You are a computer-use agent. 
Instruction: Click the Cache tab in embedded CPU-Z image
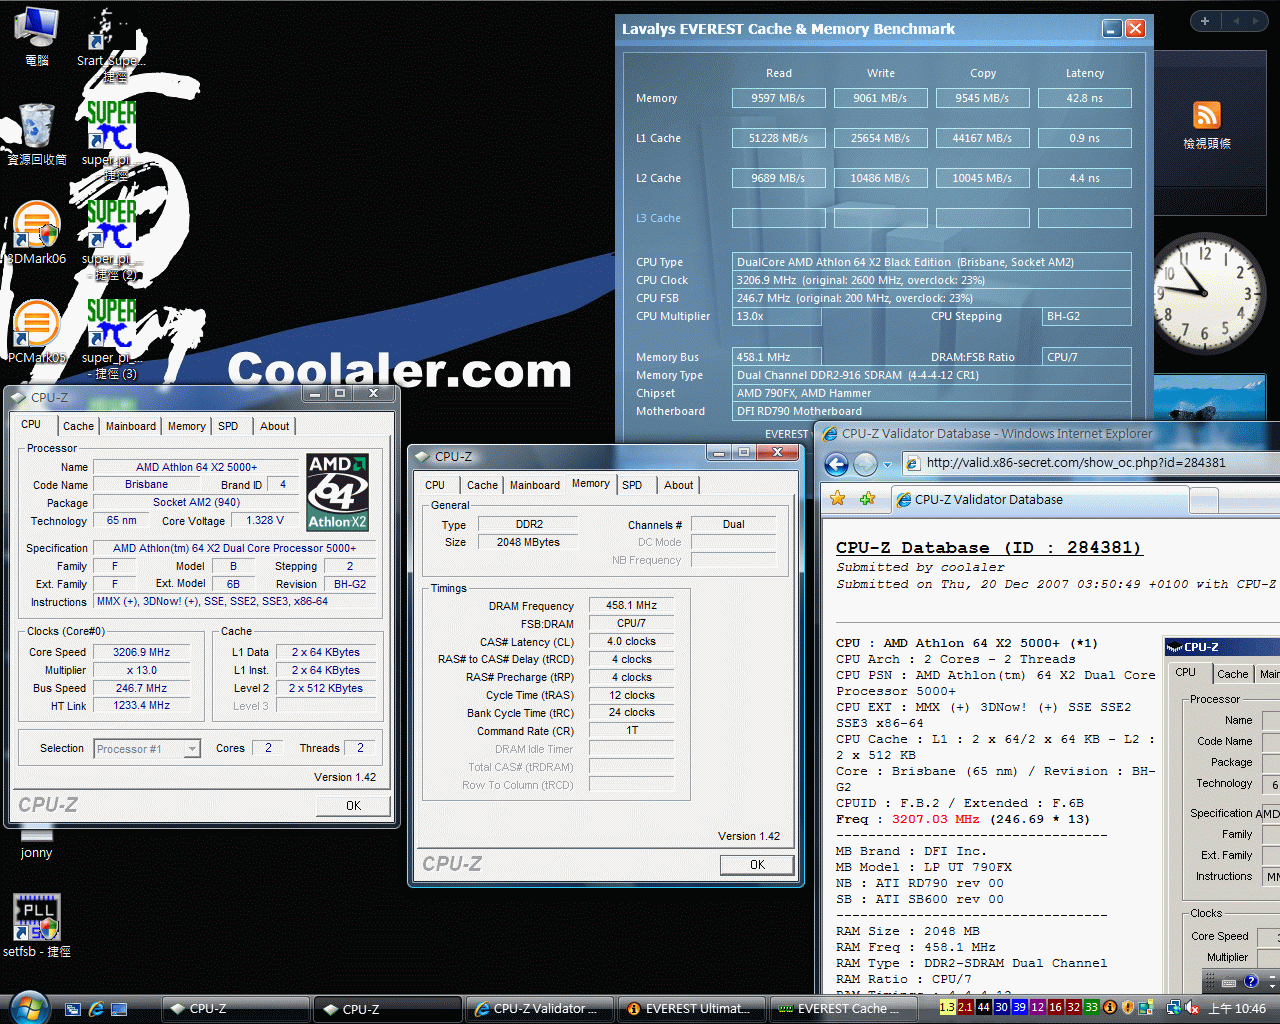click(x=1232, y=674)
